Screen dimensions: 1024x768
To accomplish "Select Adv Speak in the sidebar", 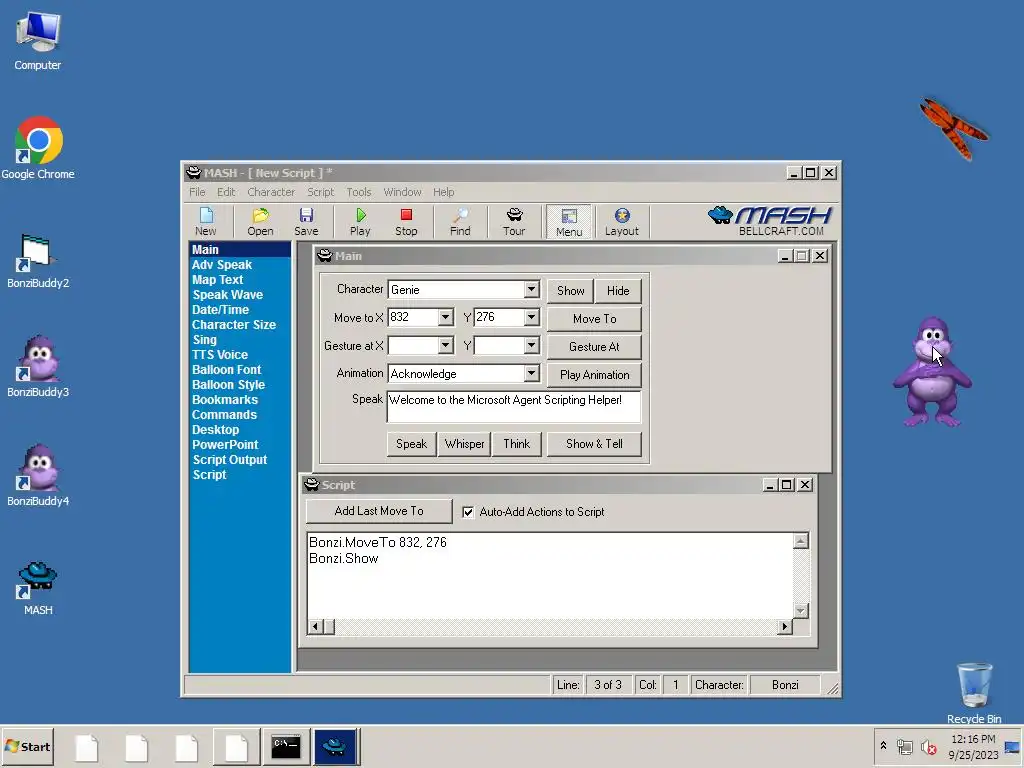I will point(222,264).
